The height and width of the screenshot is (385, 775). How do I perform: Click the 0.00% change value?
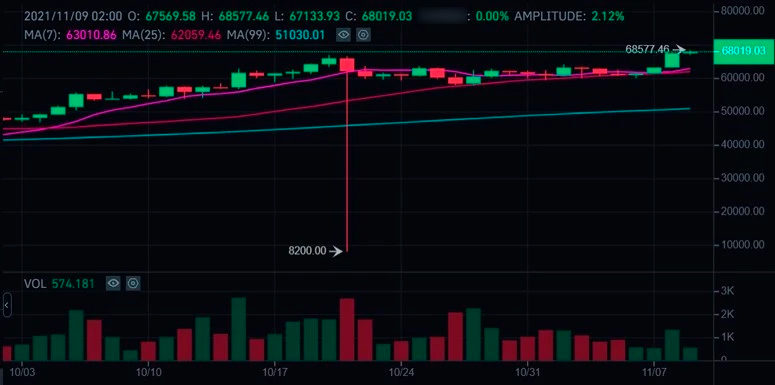492,16
